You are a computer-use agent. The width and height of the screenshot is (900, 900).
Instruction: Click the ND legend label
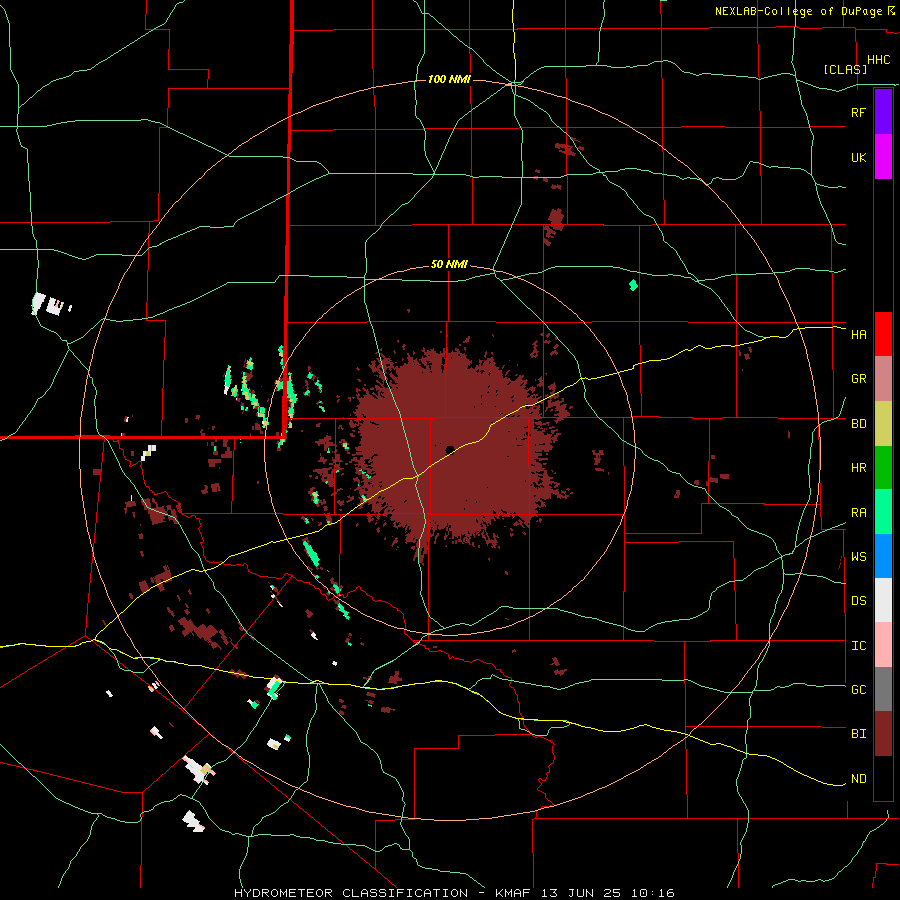tap(858, 778)
